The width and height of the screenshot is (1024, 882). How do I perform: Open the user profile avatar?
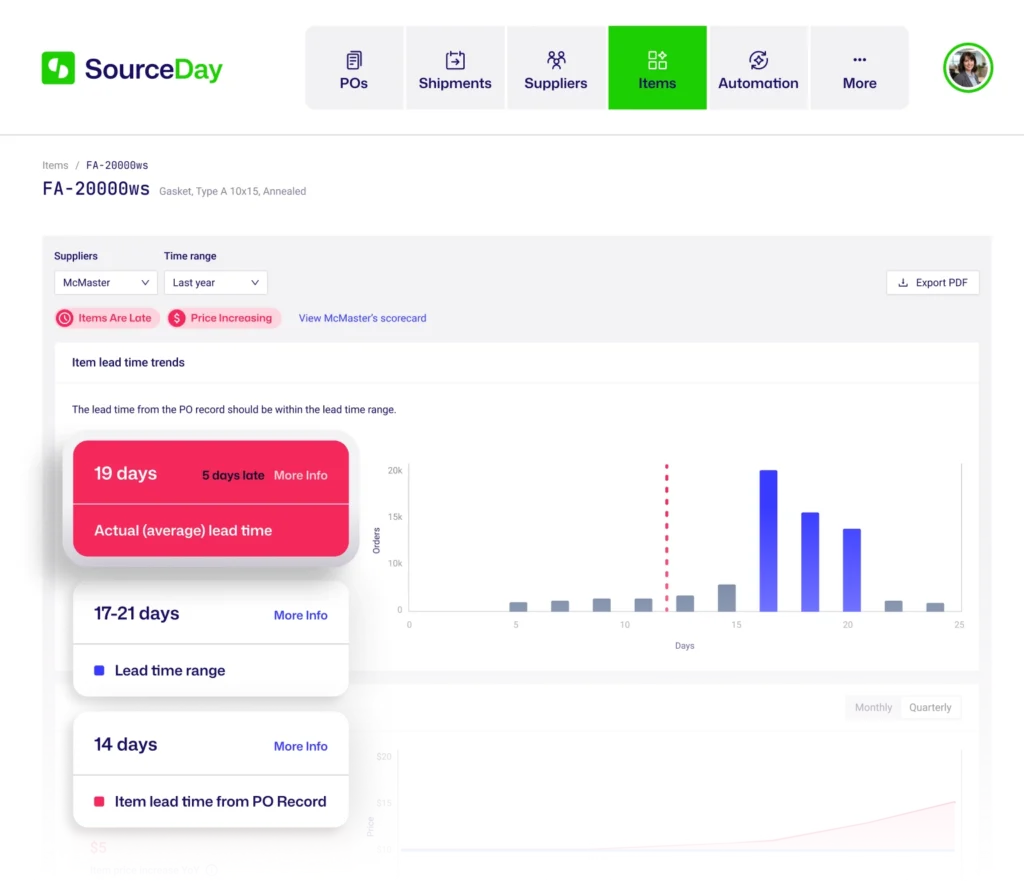point(968,68)
